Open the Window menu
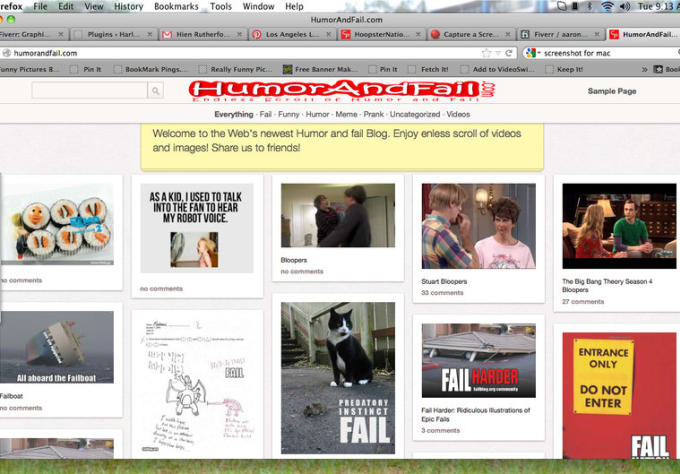680x474 pixels. (x=258, y=7)
